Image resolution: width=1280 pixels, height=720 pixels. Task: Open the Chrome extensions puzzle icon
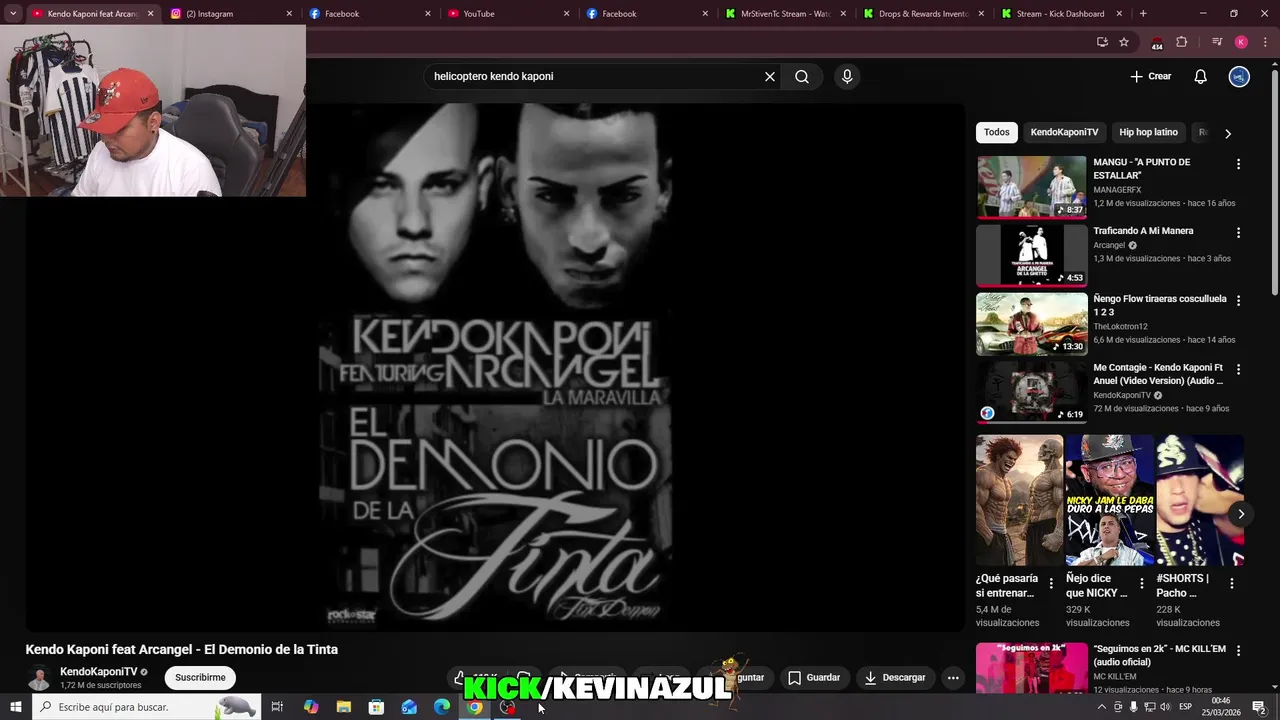1182,42
